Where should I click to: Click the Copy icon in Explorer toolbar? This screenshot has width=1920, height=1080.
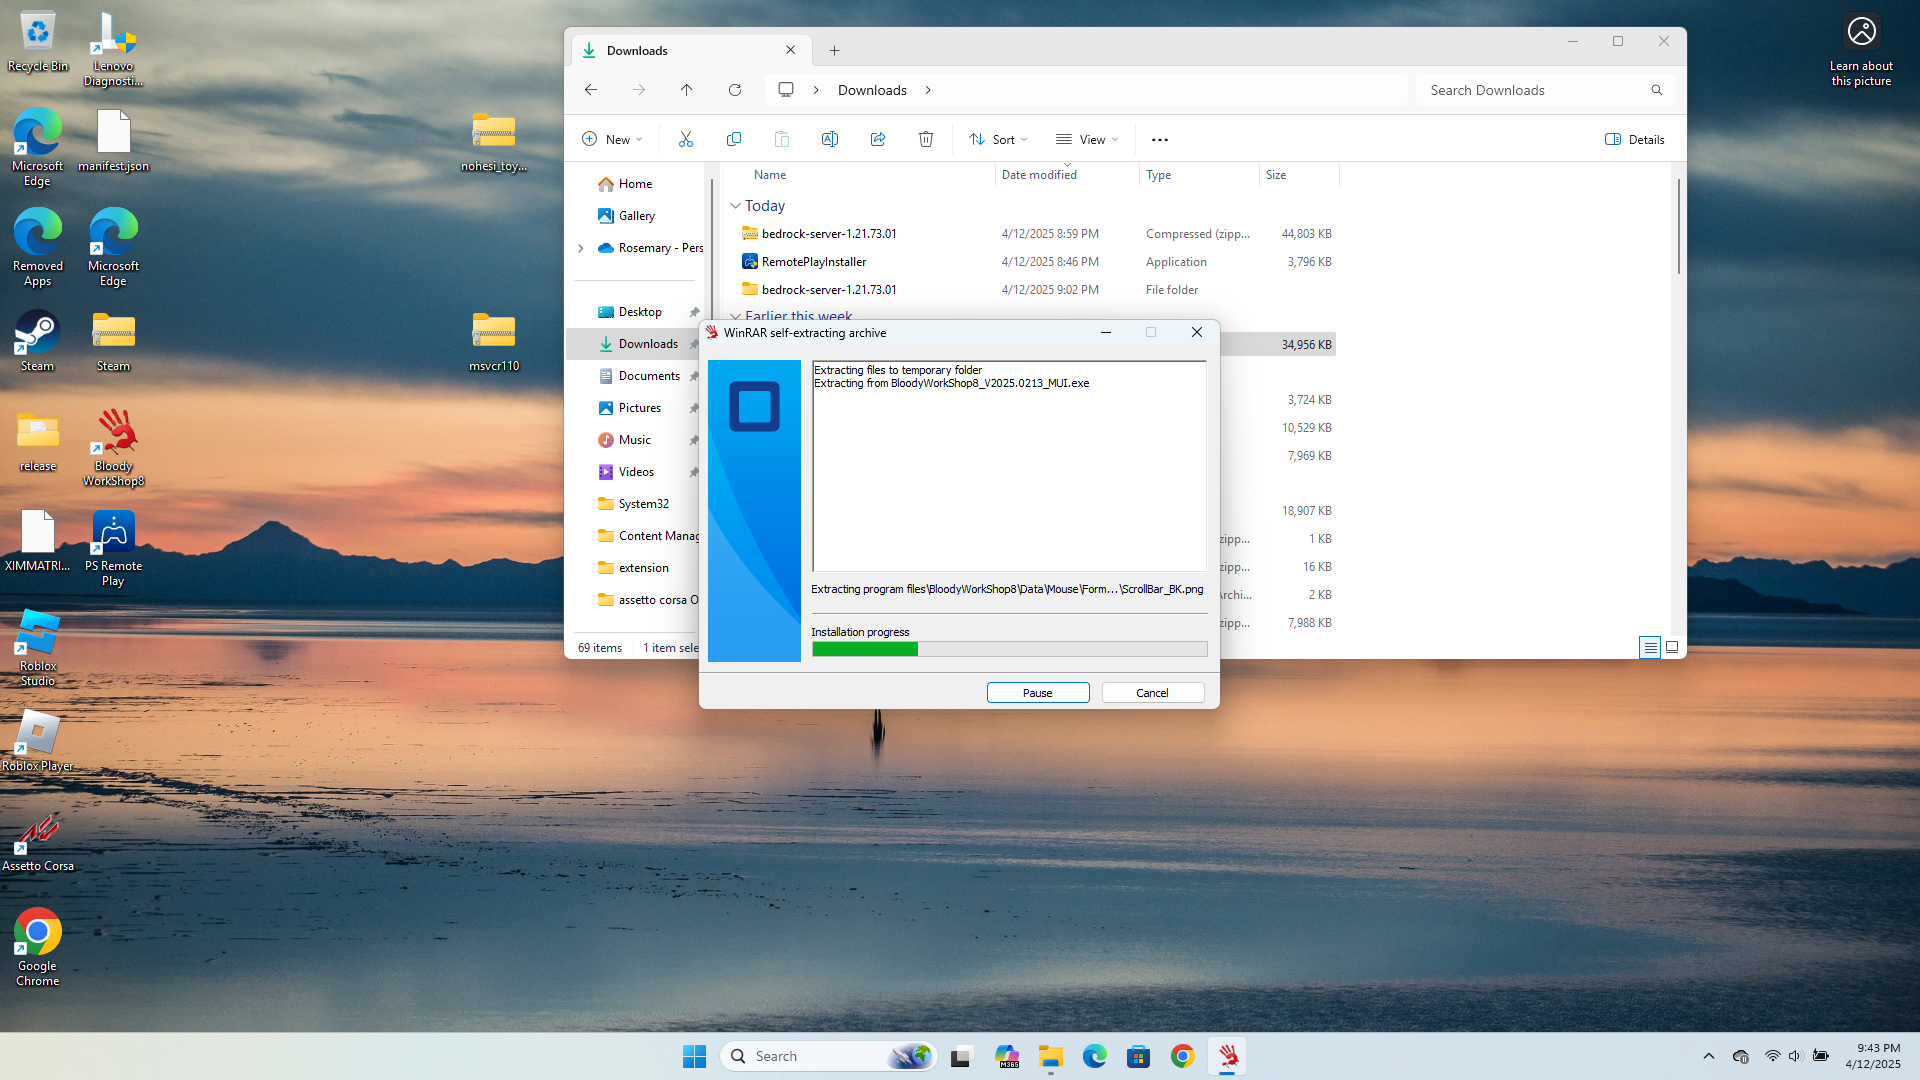point(734,140)
